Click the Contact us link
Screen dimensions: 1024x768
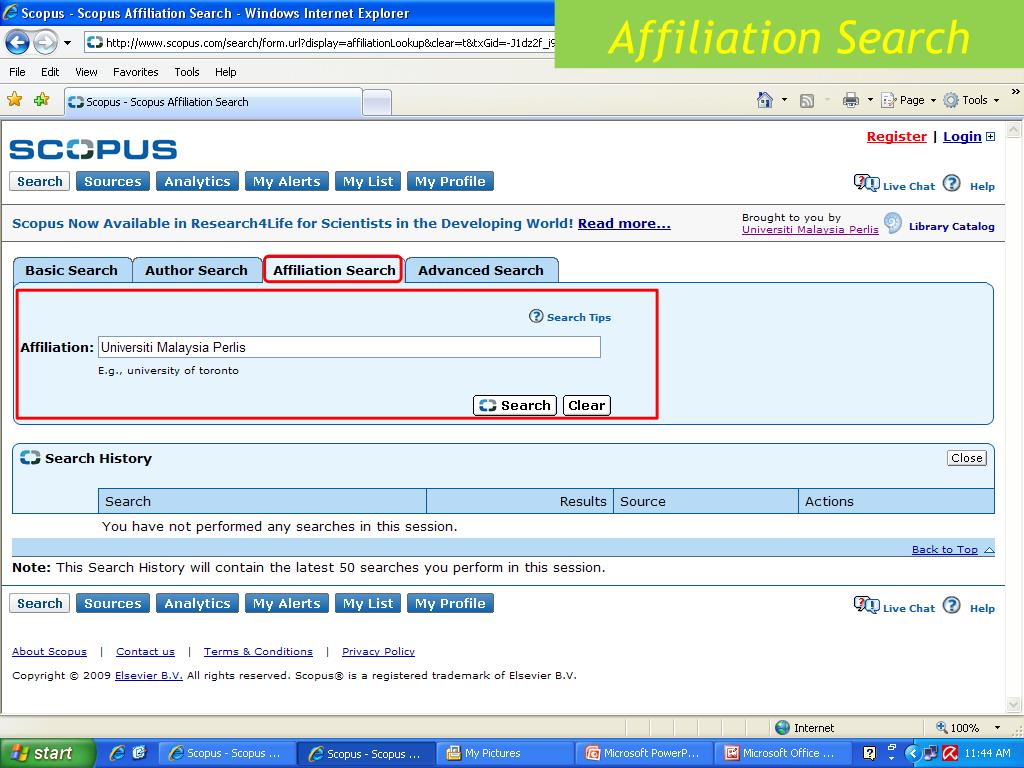pos(146,652)
